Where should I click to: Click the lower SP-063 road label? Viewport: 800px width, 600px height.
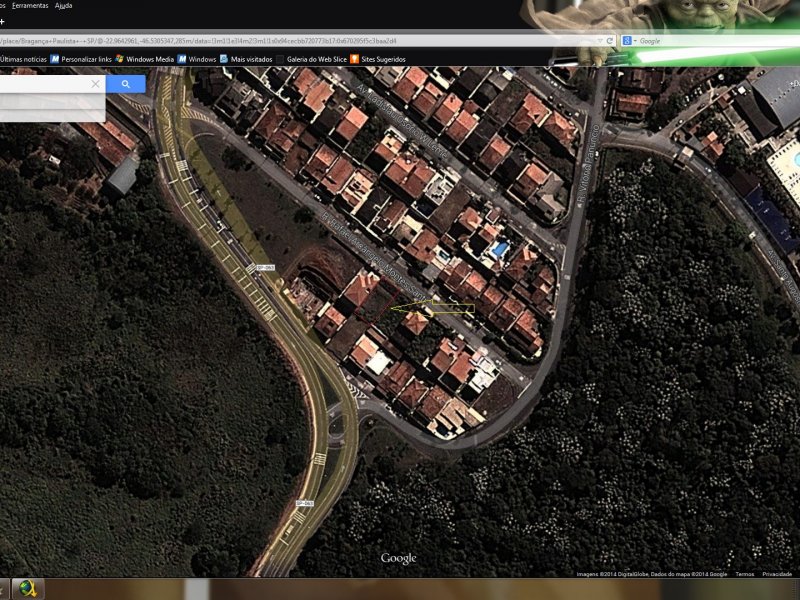(305, 503)
